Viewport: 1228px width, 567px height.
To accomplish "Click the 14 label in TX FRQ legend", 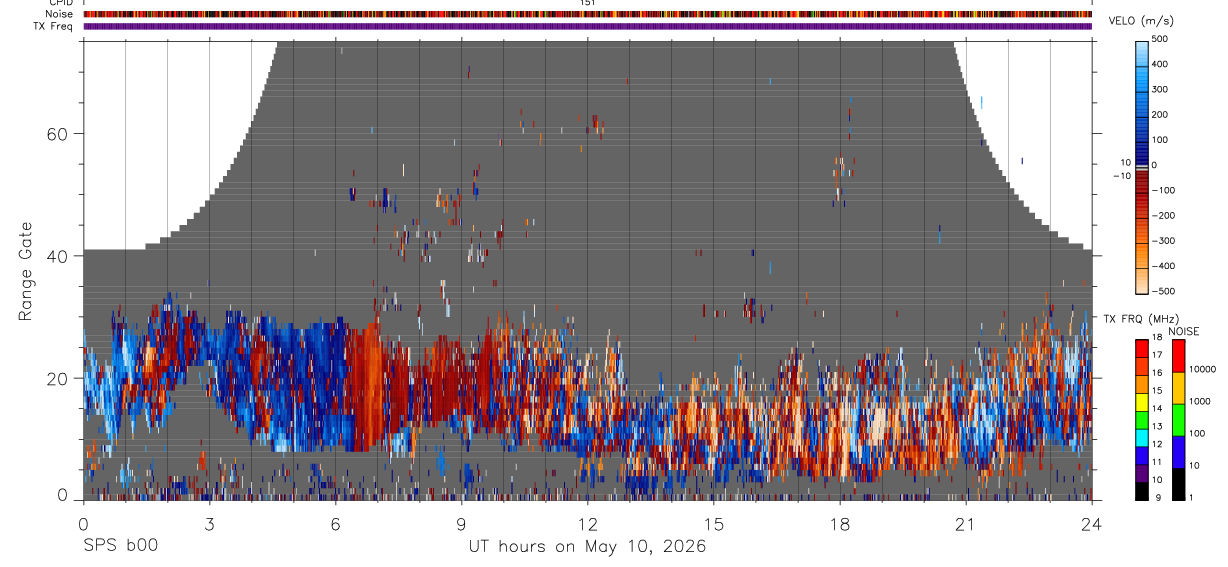I will [x=1158, y=408].
